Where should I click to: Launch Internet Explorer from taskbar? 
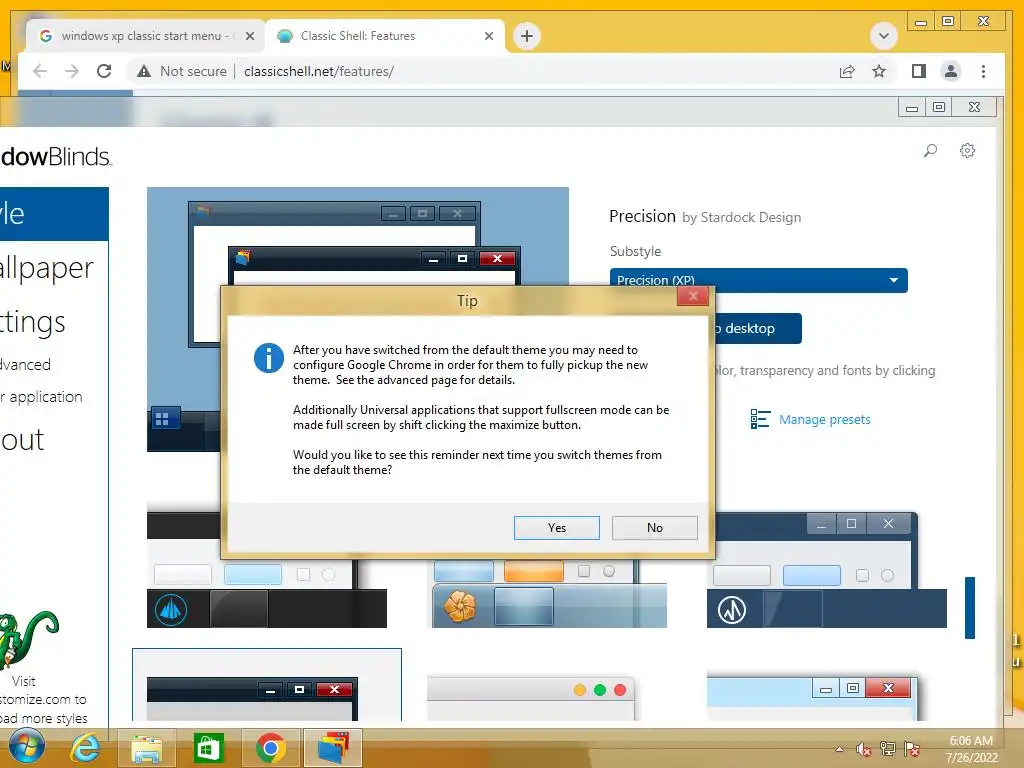coord(86,747)
